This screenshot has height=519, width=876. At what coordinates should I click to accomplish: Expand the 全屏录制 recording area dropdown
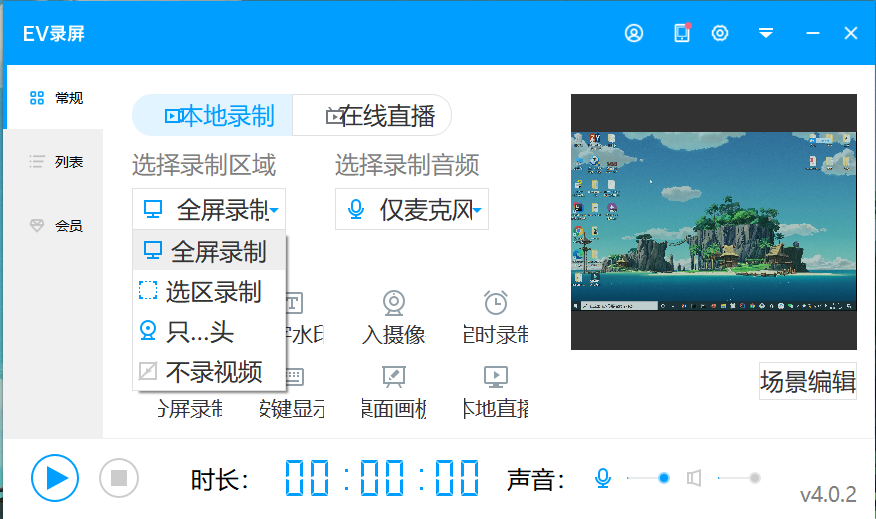pos(209,210)
